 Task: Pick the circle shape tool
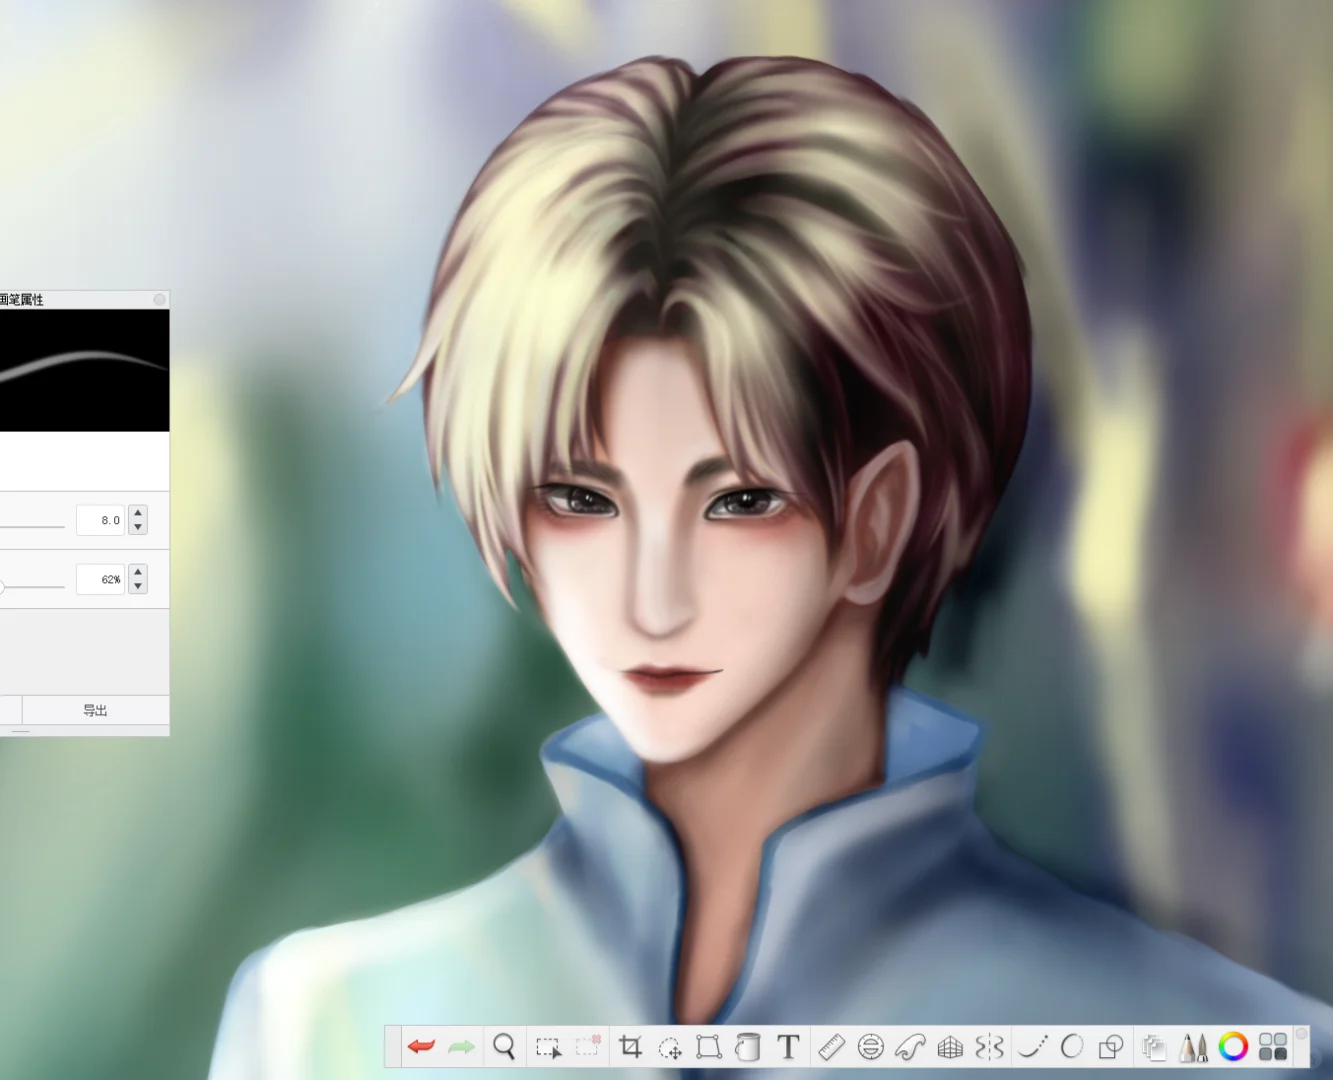[1072, 1047]
